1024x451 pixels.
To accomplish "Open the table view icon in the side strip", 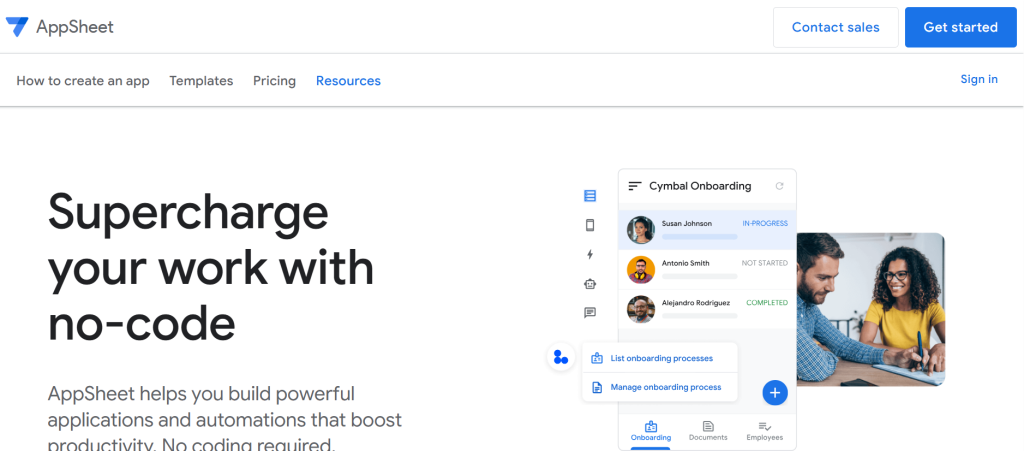I will point(590,196).
